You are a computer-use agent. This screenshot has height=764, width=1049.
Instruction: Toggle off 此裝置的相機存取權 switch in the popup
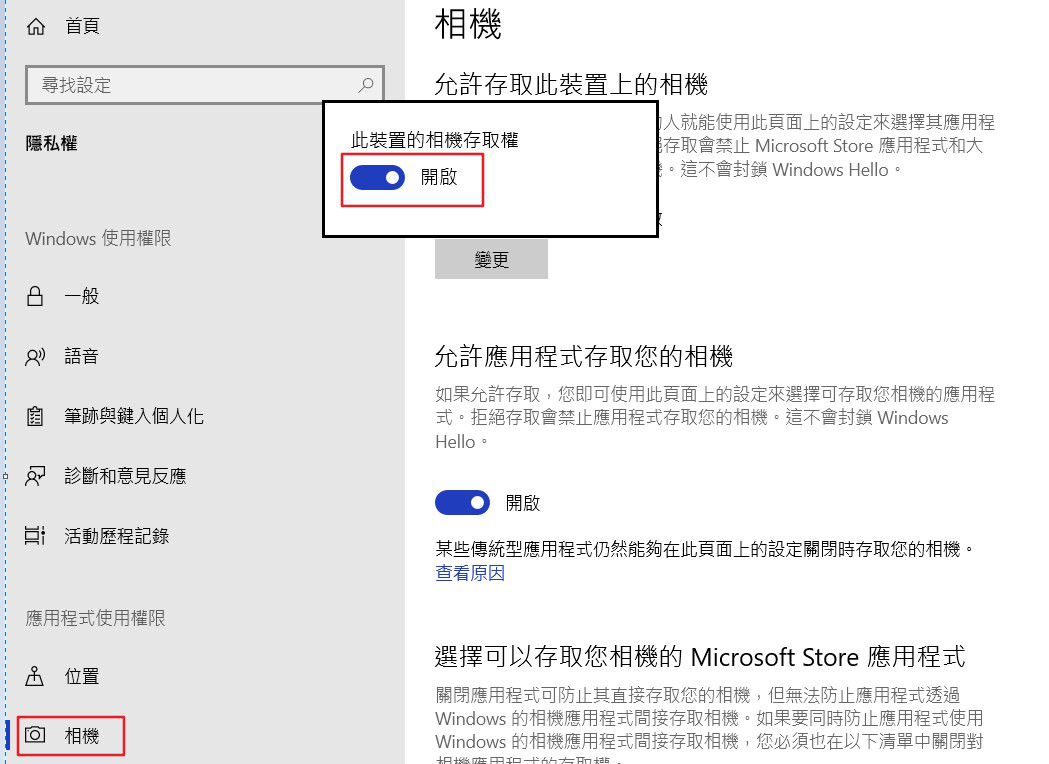click(x=377, y=177)
